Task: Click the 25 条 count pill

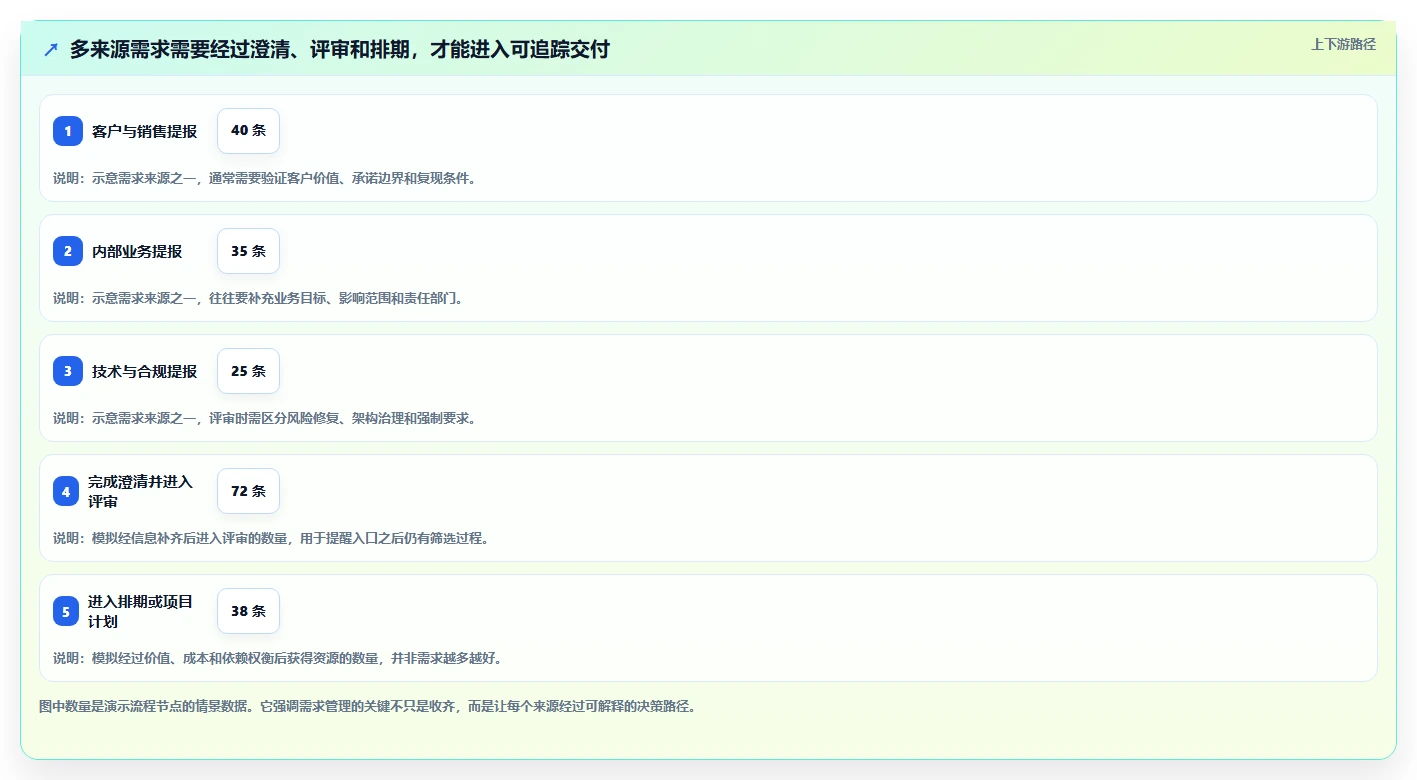Action: (248, 371)
